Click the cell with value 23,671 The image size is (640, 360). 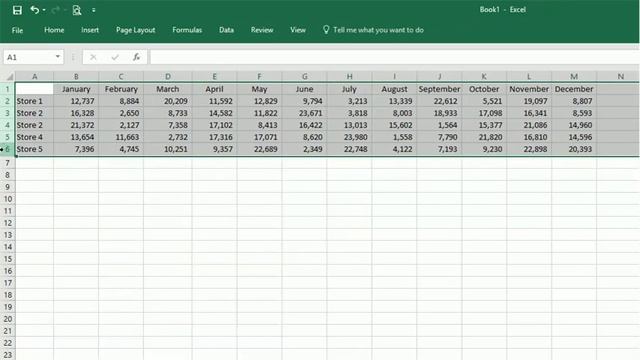pos(304,113)
